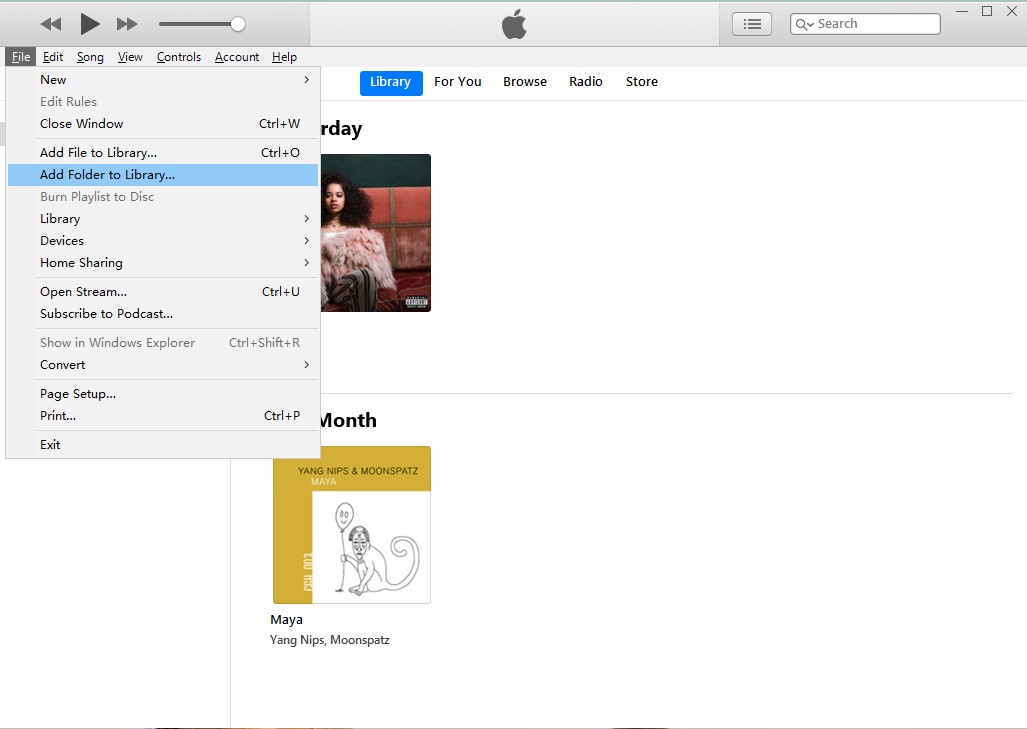Viewport: 1027px width, 729px height.
Task: Switch to the Radio tab
Action: click(x=586, y=82)
